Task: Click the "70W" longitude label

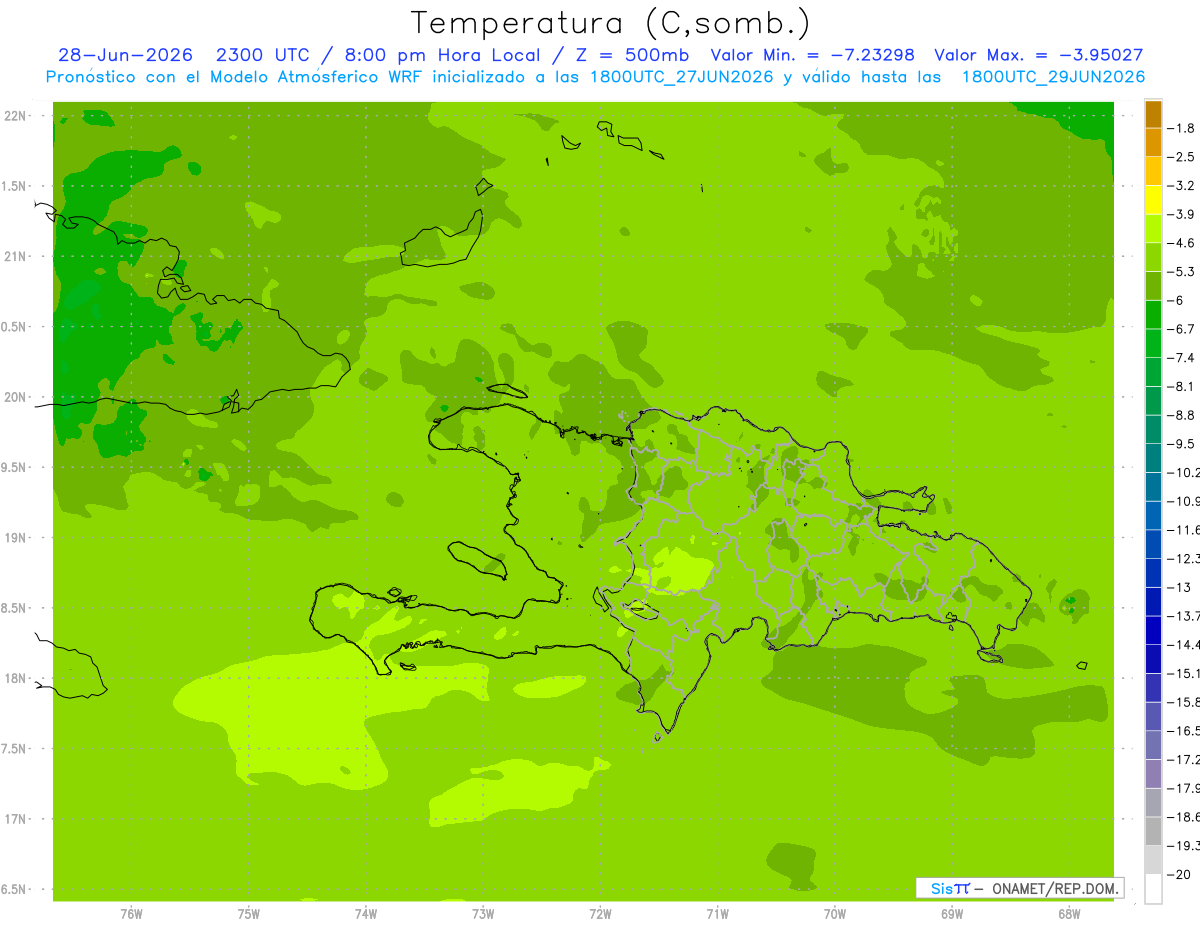Action: (835, 914)
